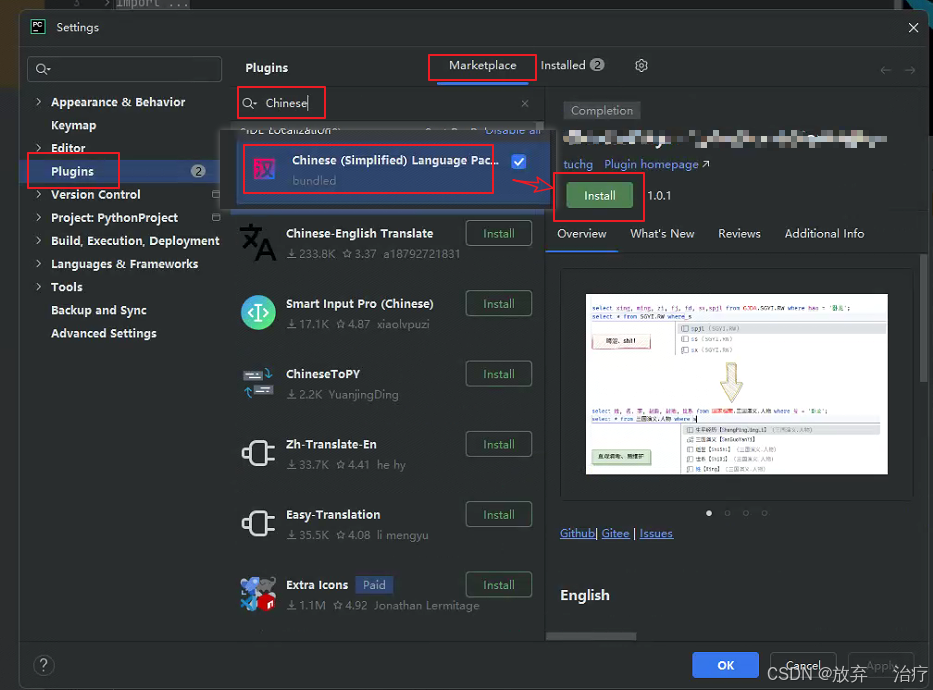Toggle the Chinese Language Pack enabled checkbox
The image size is (933, 690).
(x=519, y=162)
